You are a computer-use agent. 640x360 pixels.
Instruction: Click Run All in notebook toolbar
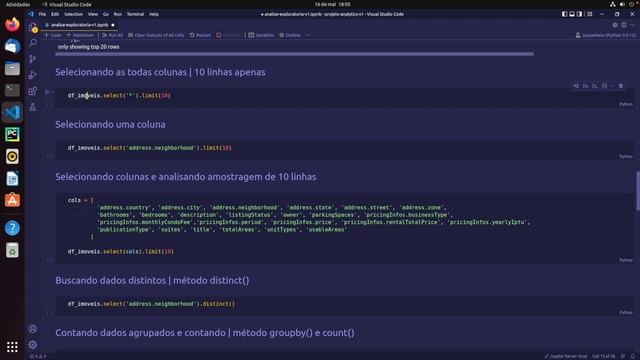(112, 35)
